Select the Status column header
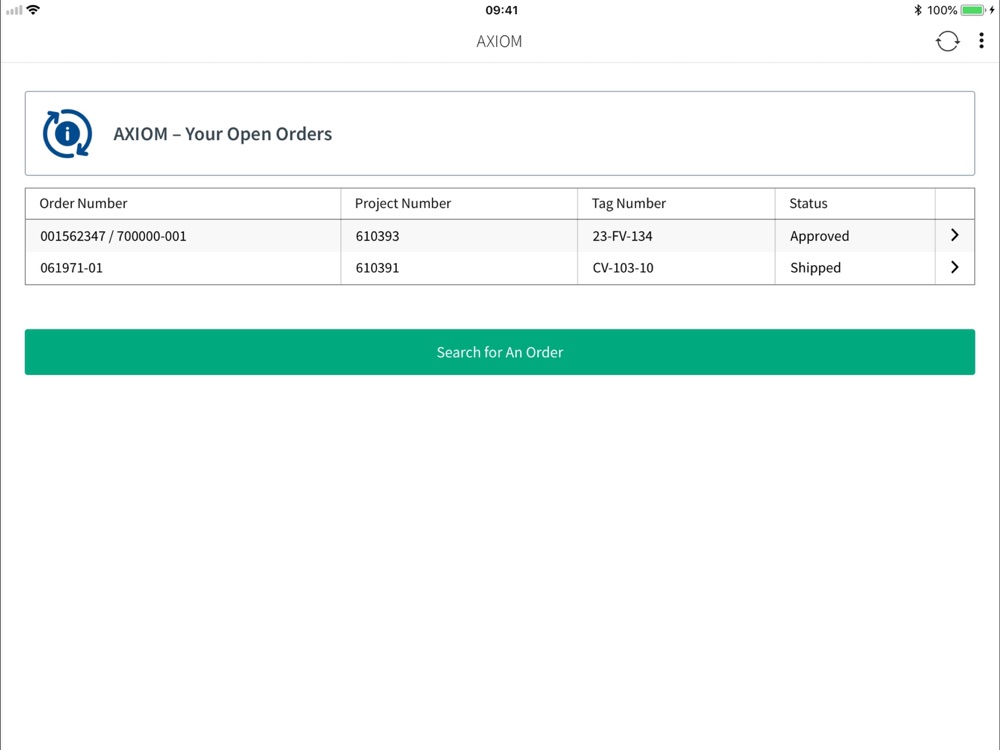Viewport: 1000px width, 750px height. click(x=808, y=203)
